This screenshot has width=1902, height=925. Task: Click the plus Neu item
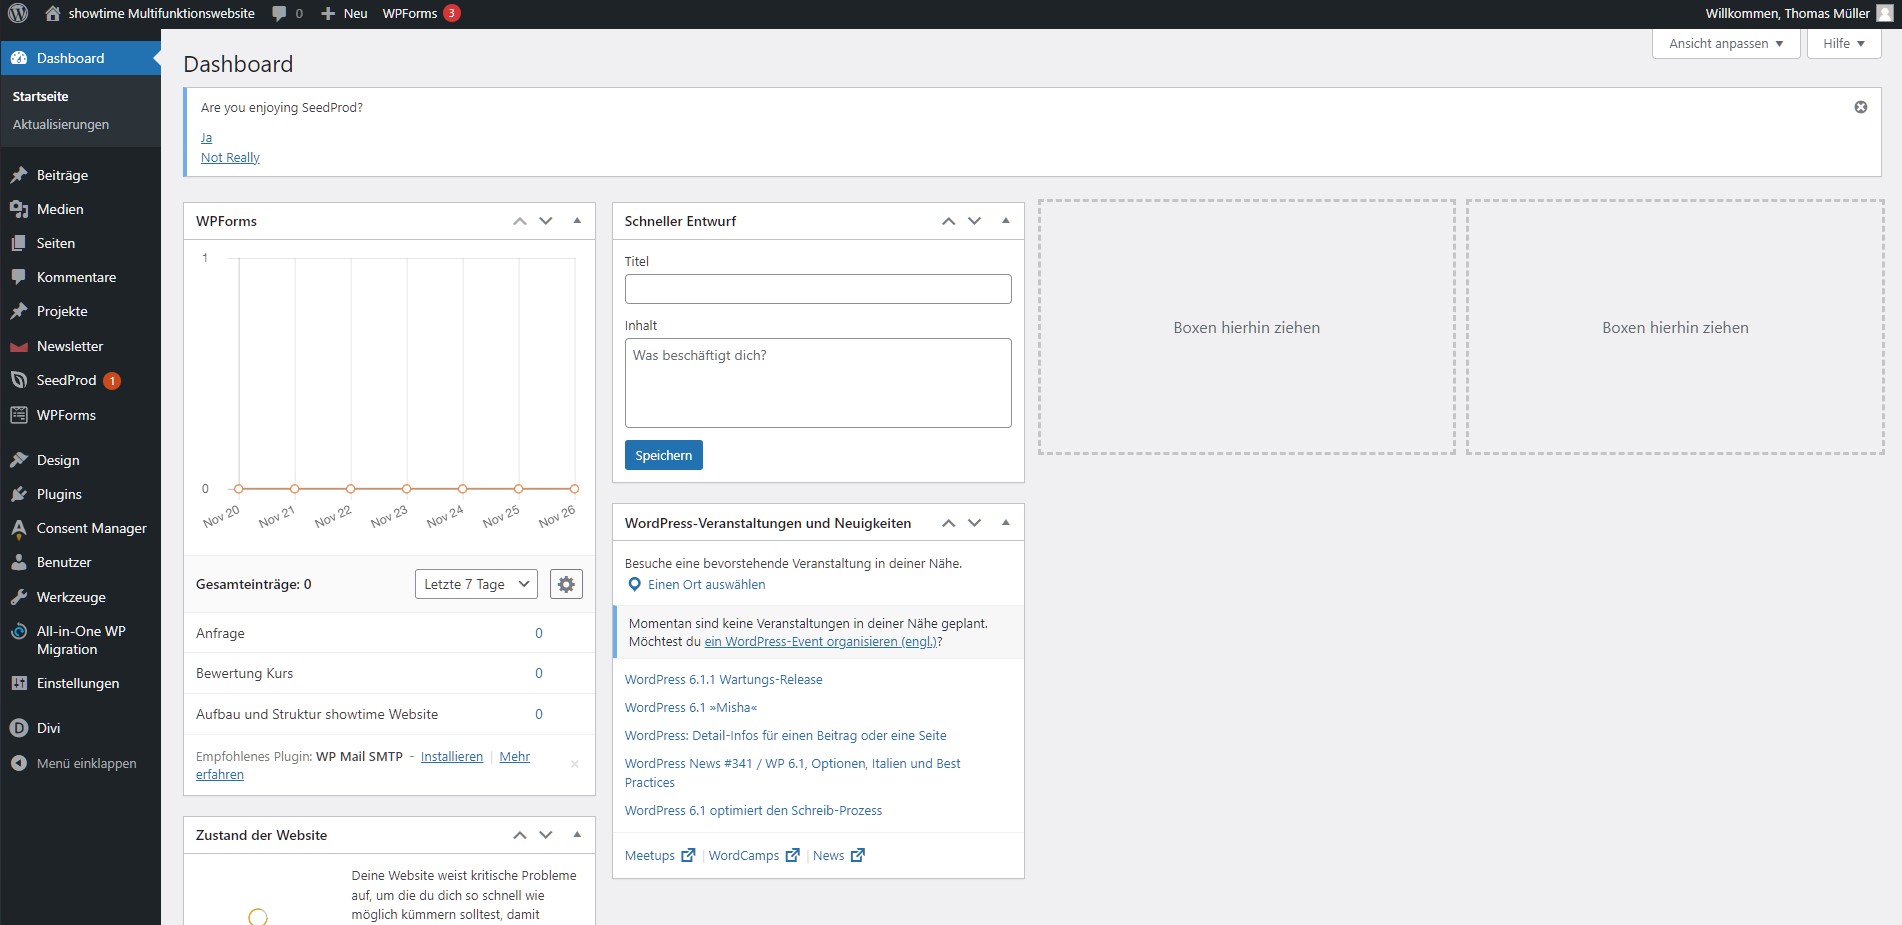tap(344, 14)
